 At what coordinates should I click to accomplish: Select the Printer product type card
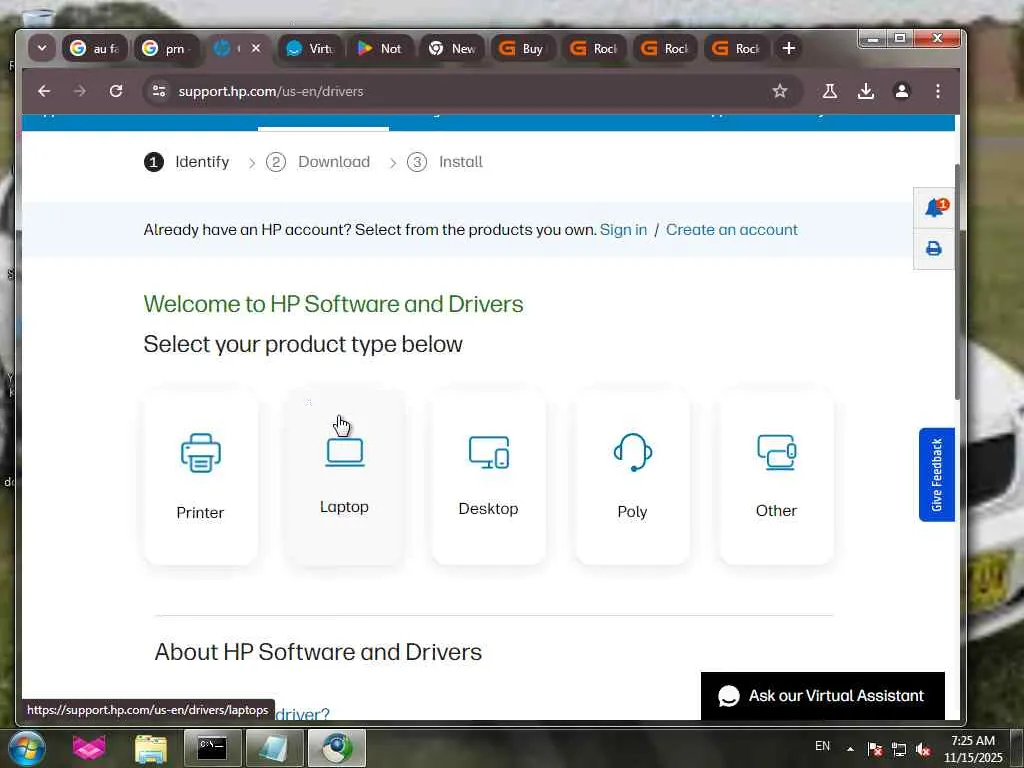click(x=200, y=476)
